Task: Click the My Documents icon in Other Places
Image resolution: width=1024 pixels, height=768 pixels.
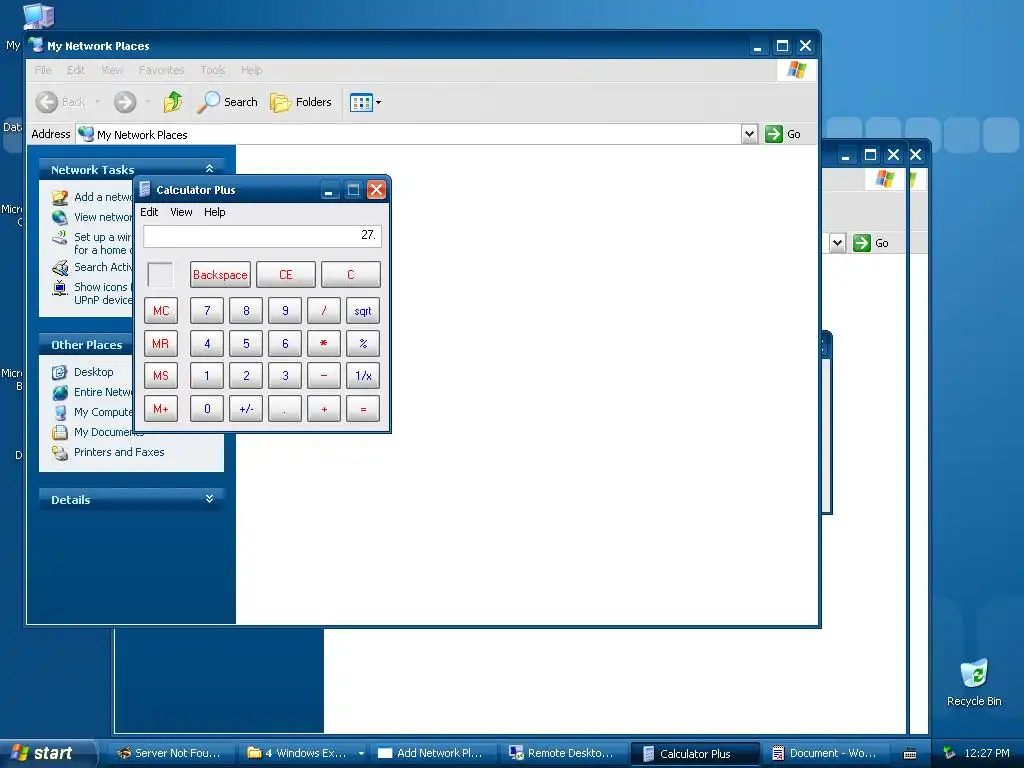Action: coord(60,432)
